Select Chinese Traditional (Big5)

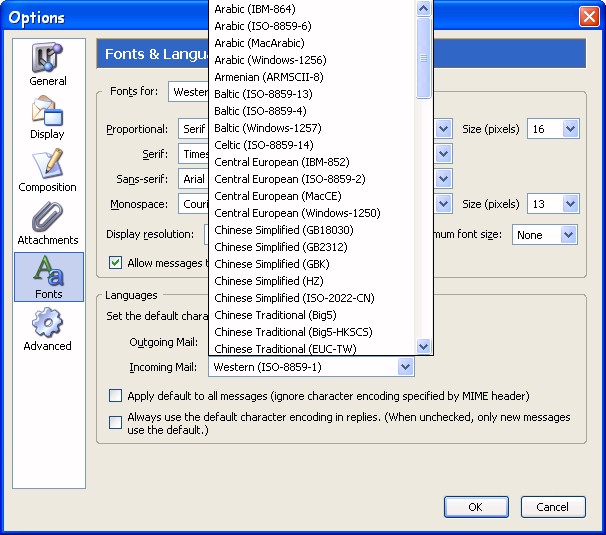click(312, 315)
